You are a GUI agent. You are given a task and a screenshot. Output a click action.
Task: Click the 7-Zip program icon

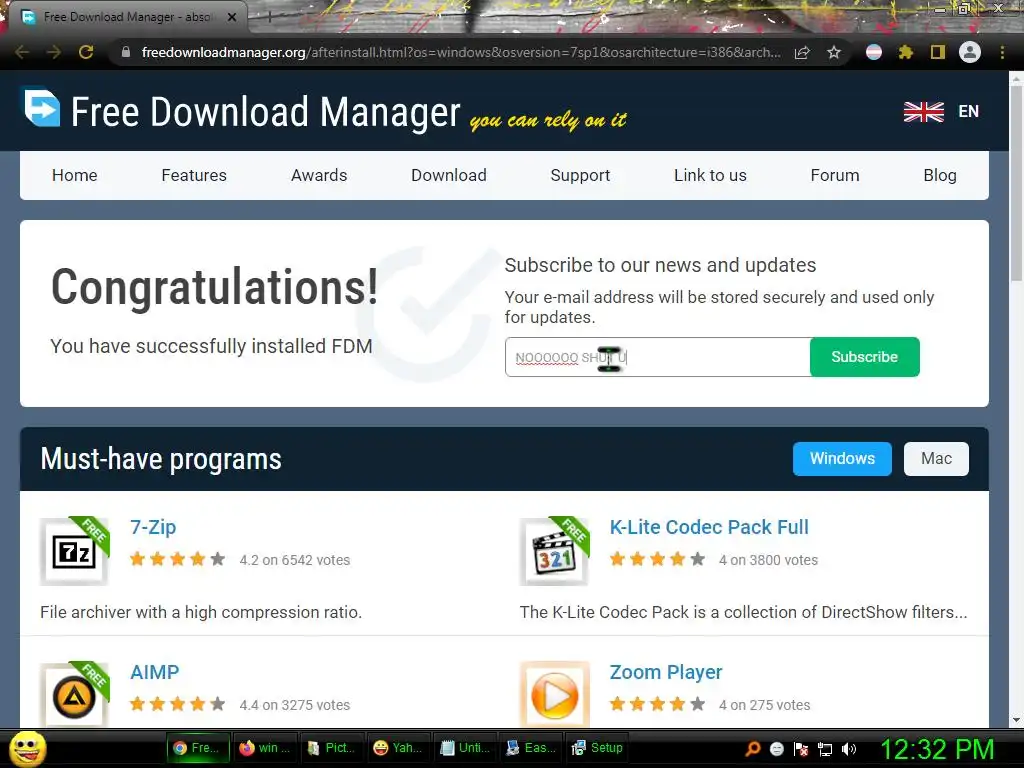[74, 552]
